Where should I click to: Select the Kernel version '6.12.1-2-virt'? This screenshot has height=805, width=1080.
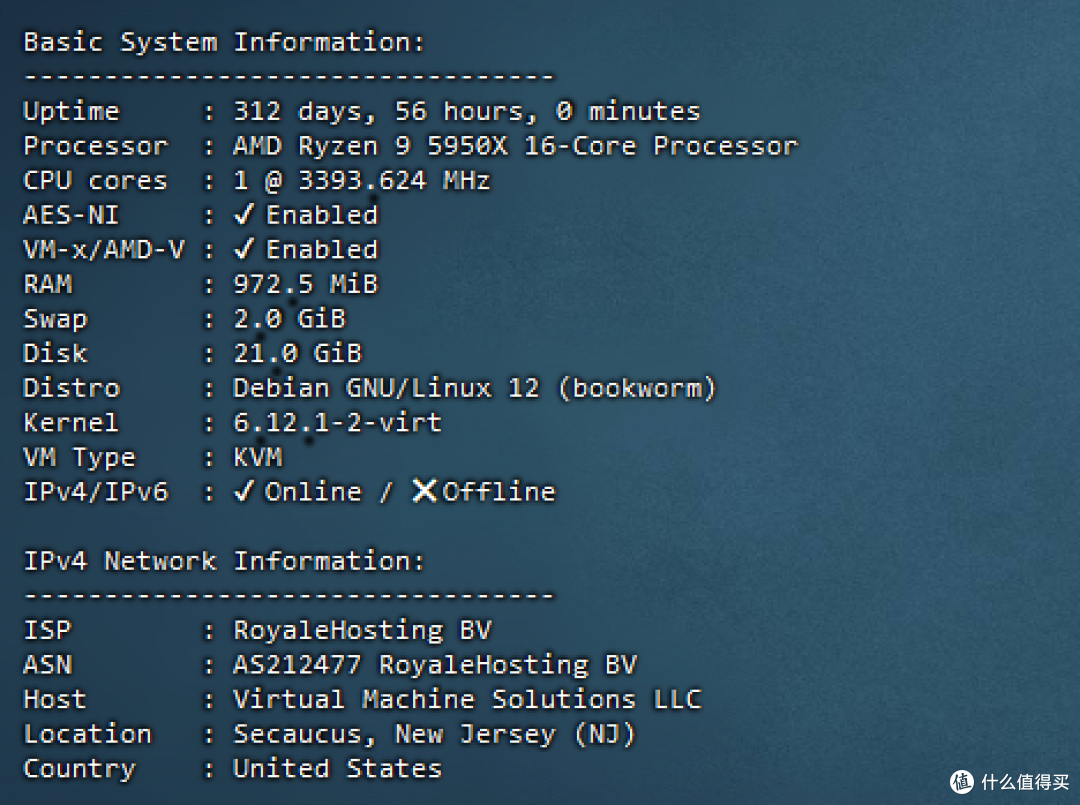(338, 422)
